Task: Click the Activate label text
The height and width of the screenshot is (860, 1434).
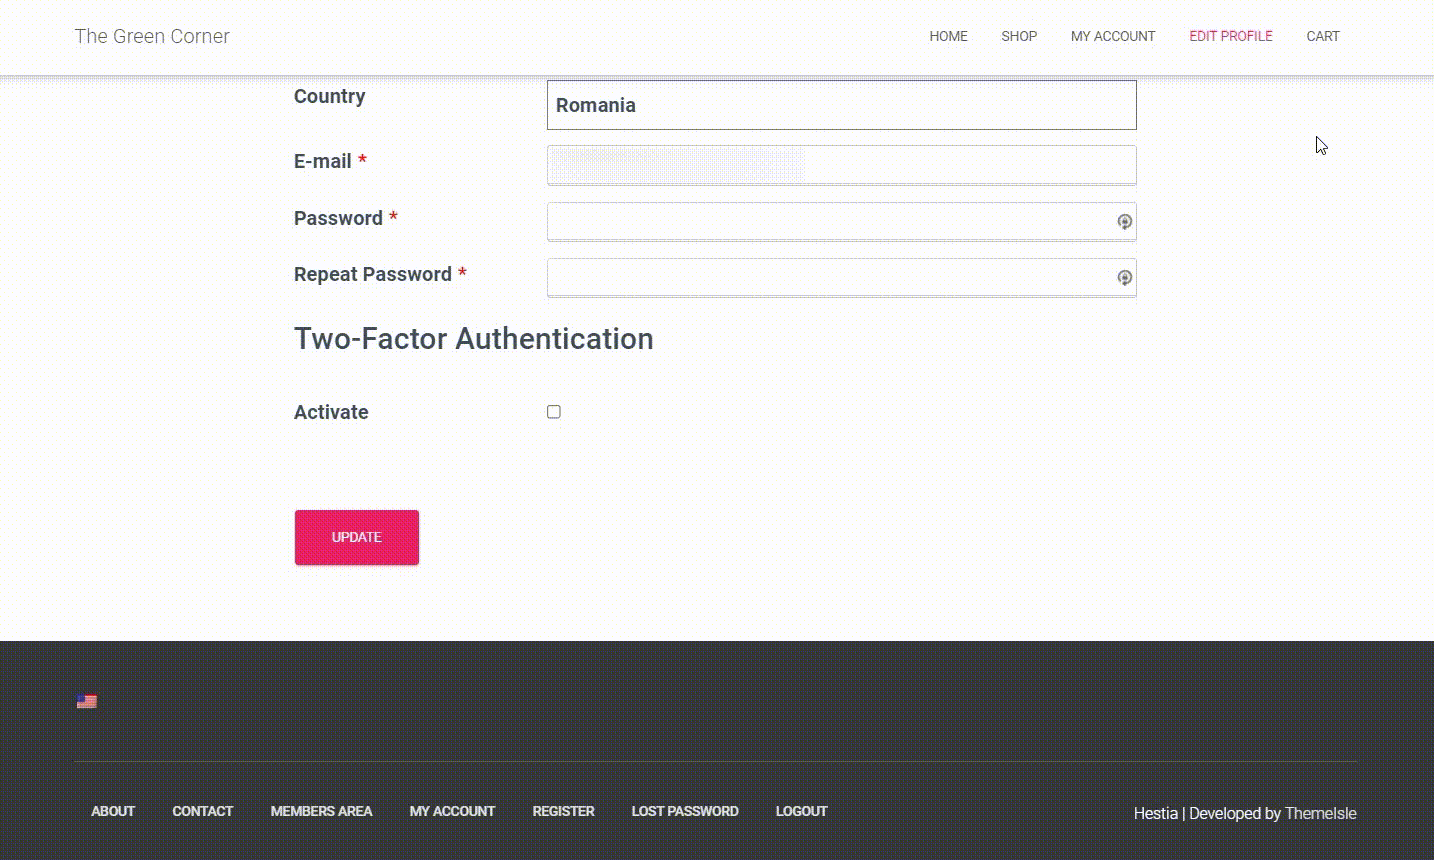Action: point(331,412)
